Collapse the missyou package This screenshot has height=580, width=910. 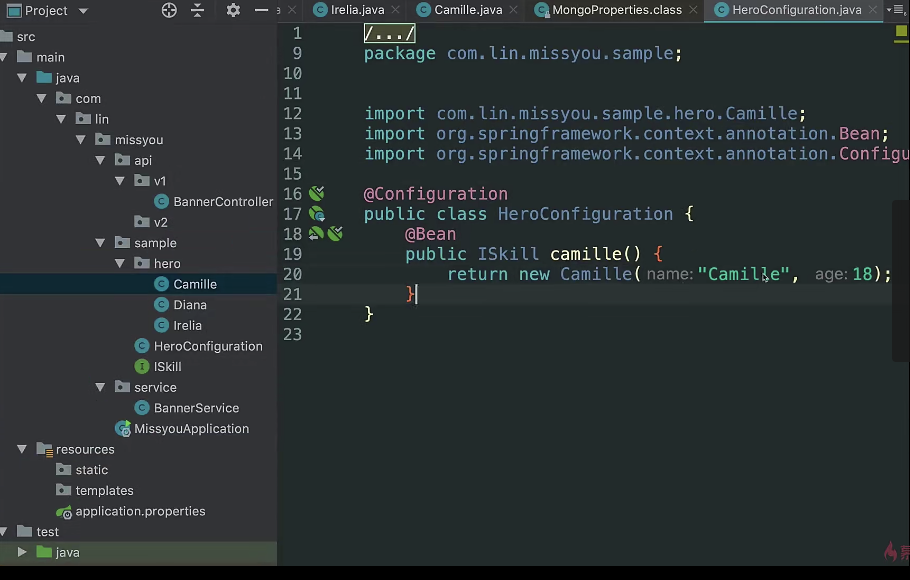81,140
